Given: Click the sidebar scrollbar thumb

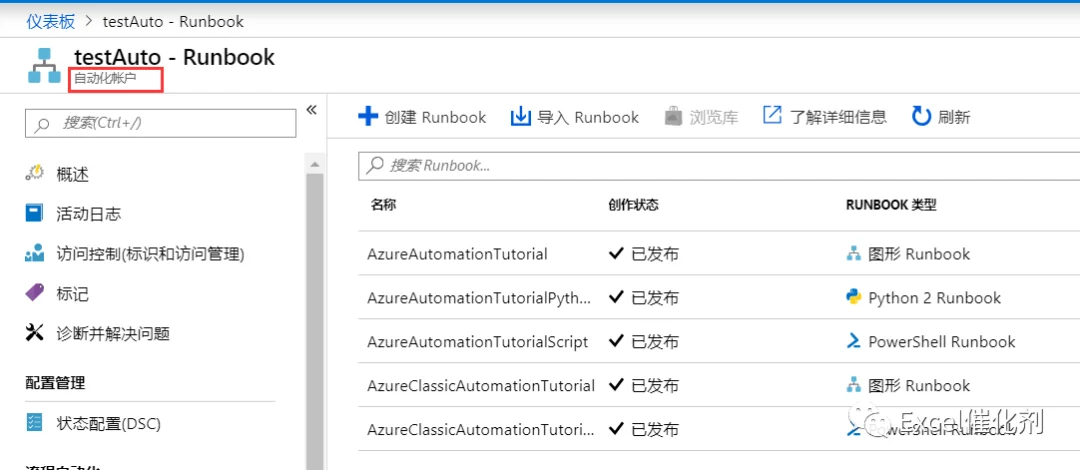Looking at the screenshot, I should 314,321.
